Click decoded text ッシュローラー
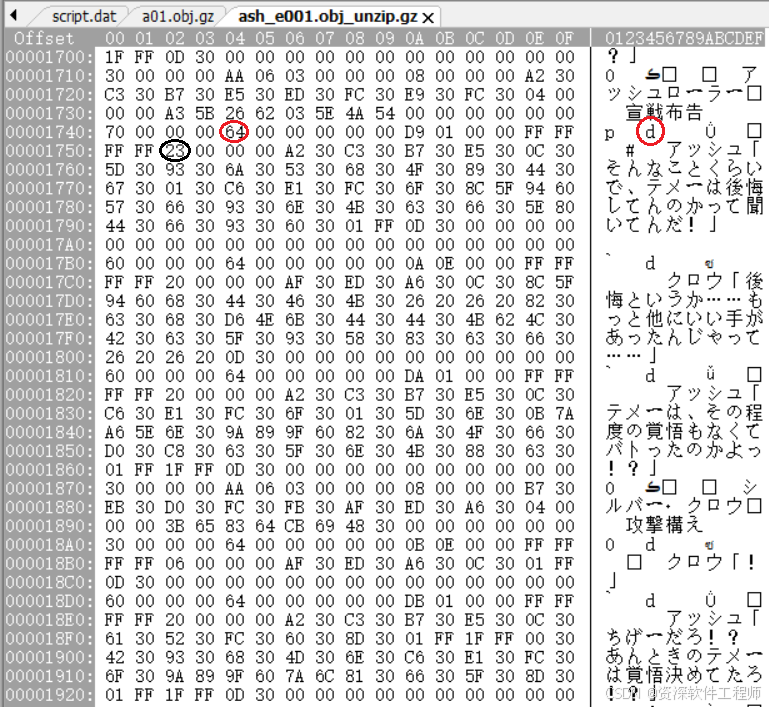The width and height of the screenshot is (769, 707). coord(675,94)
